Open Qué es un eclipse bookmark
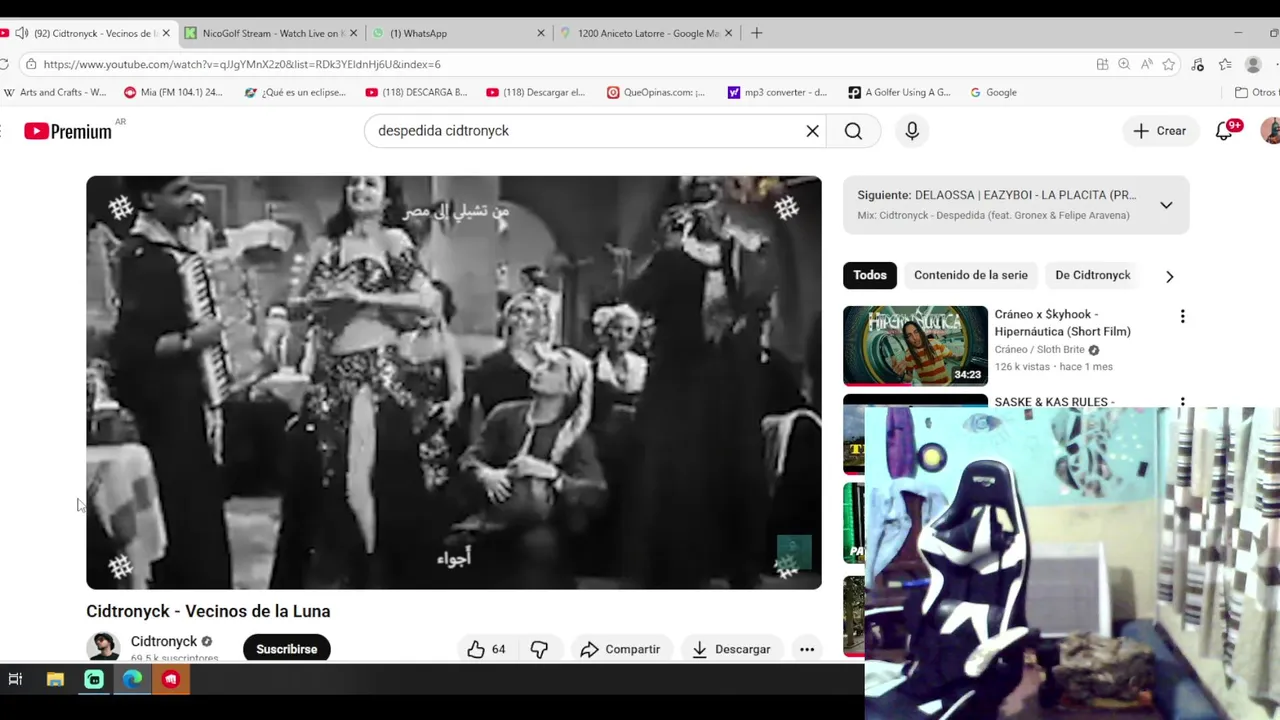 point(295,92)
